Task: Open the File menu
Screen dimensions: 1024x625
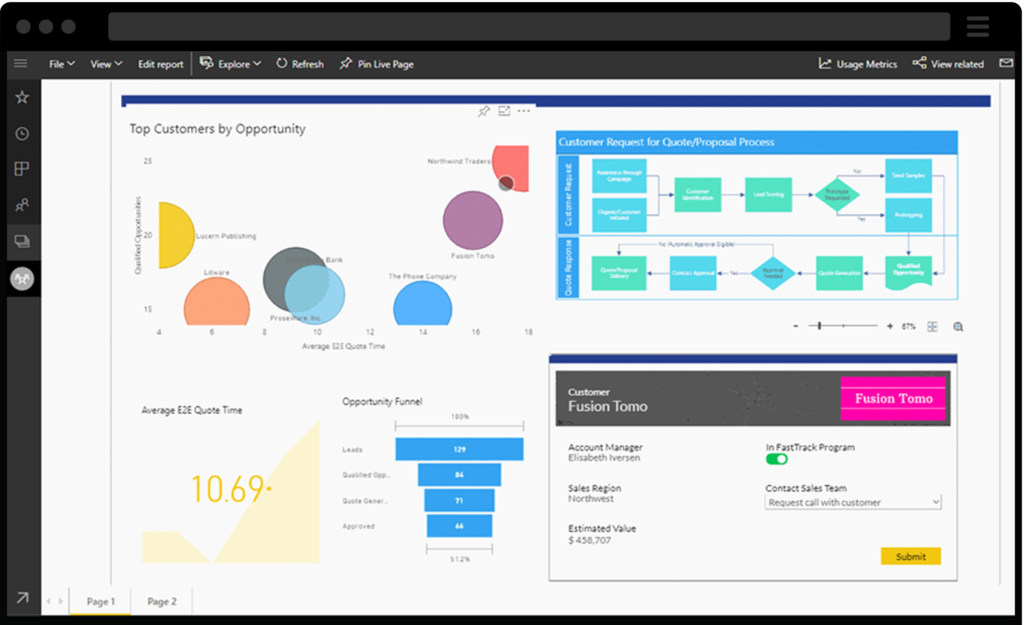Action: (61, 64)
